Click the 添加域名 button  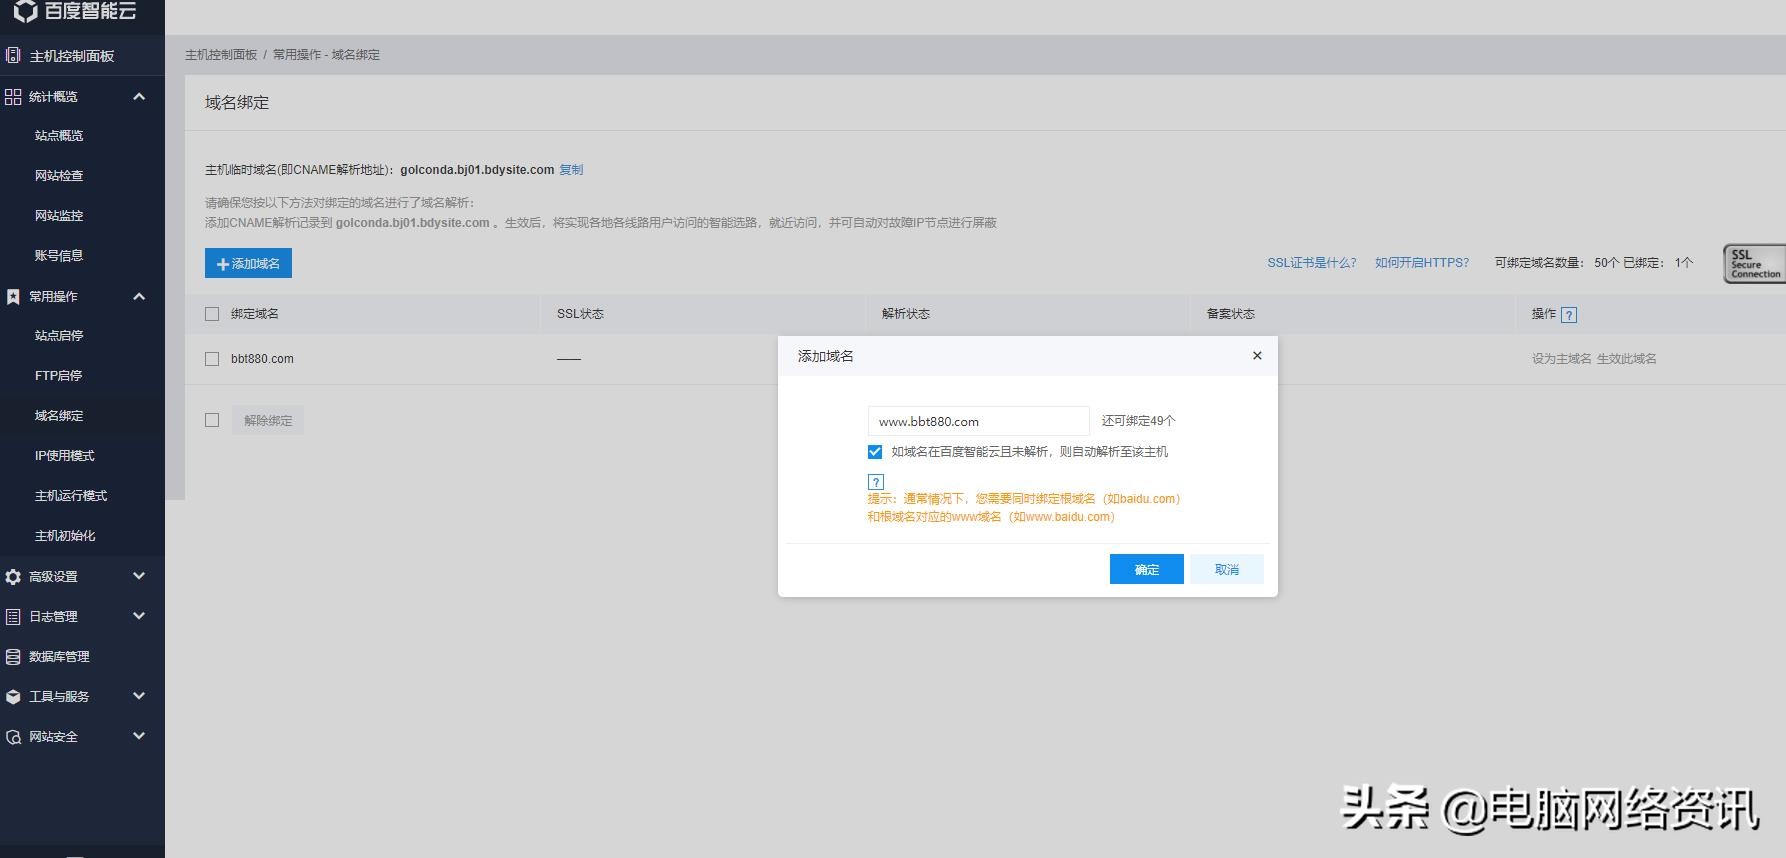[x=248, y=263]
